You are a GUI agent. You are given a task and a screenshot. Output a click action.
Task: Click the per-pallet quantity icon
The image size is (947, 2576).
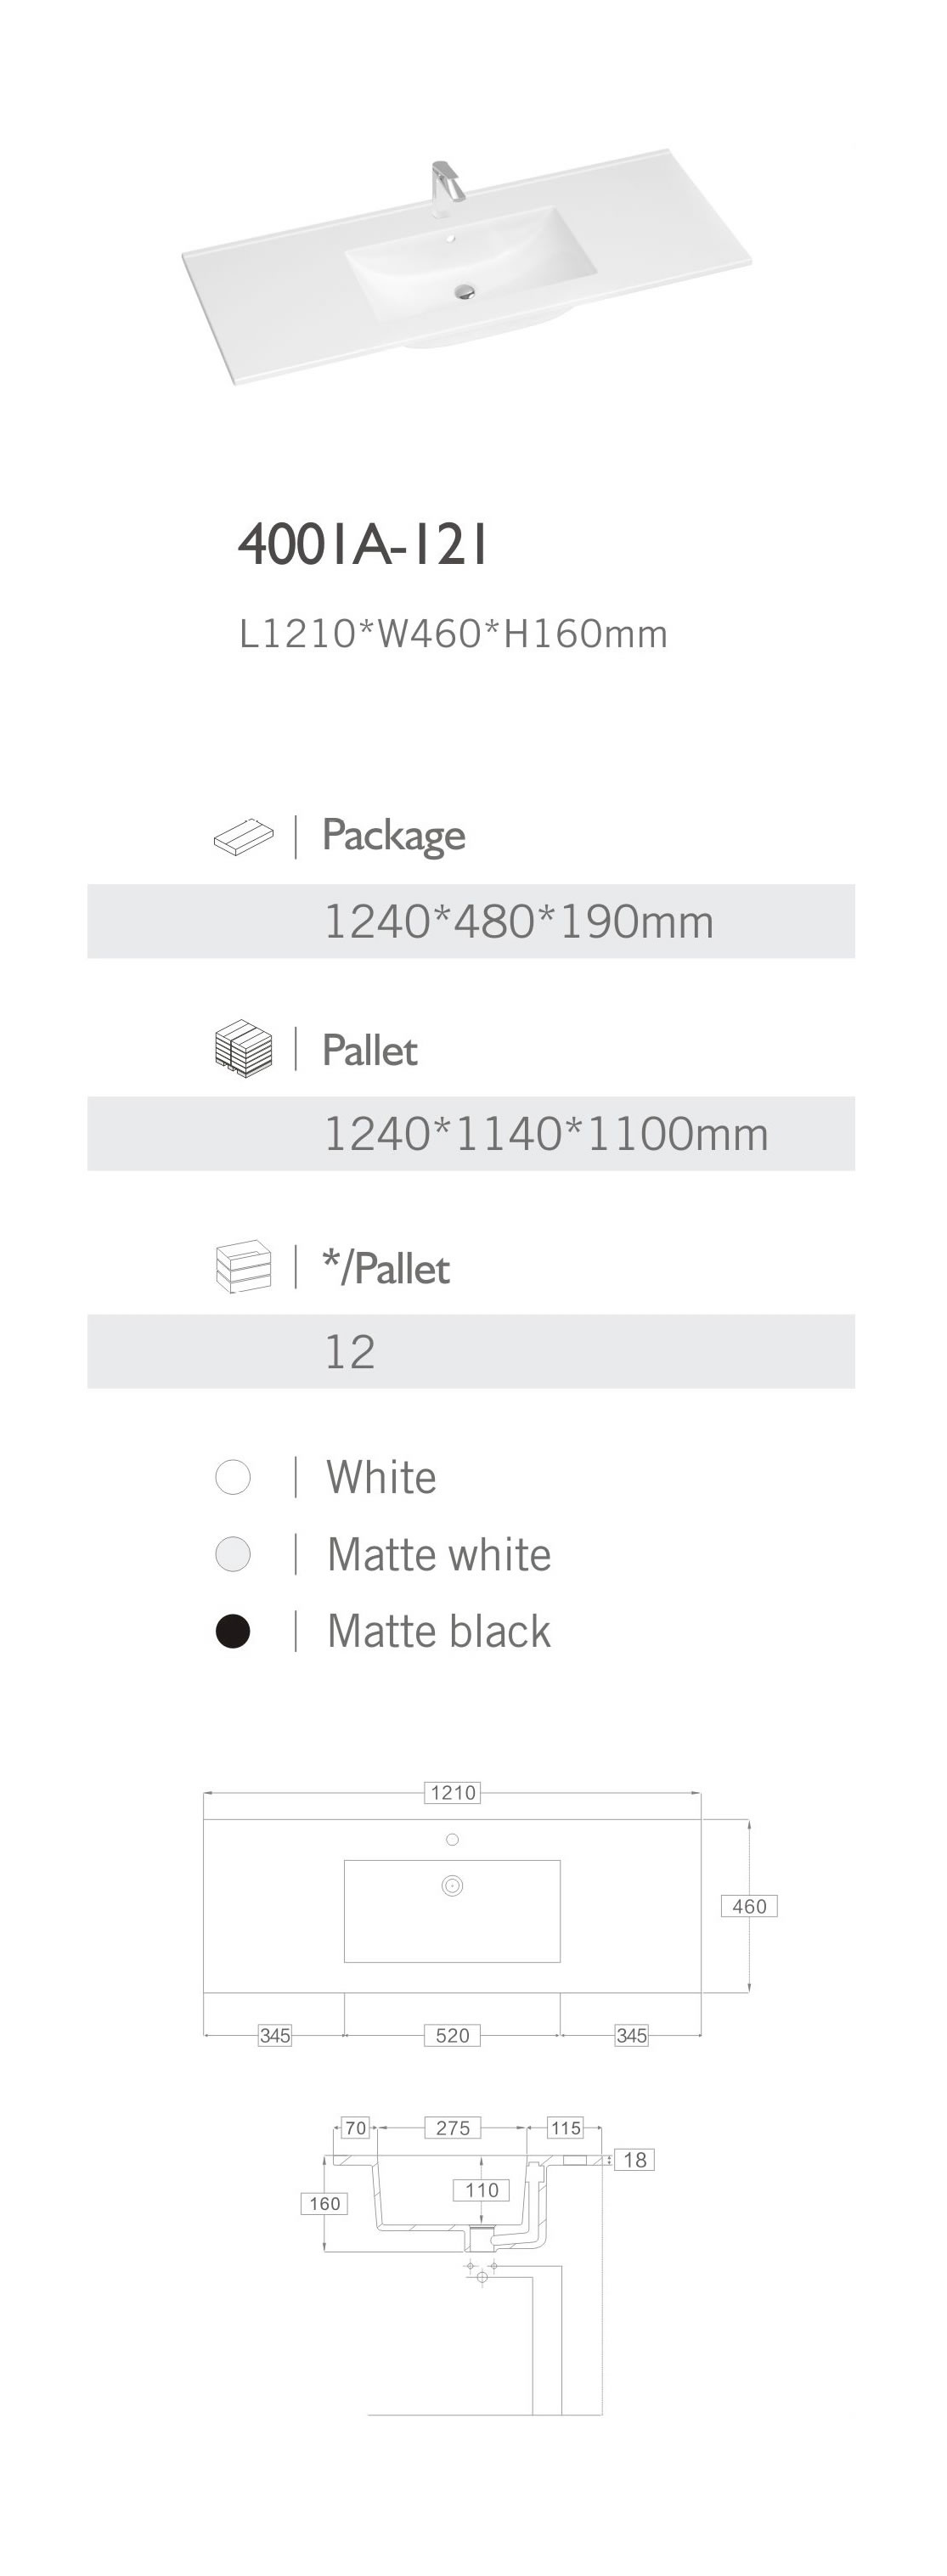[243, 1267]
